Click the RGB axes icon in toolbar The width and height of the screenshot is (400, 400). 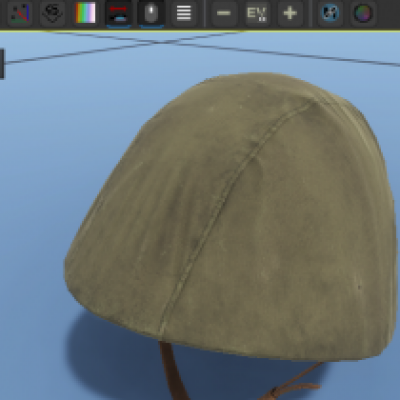[20, 13]
